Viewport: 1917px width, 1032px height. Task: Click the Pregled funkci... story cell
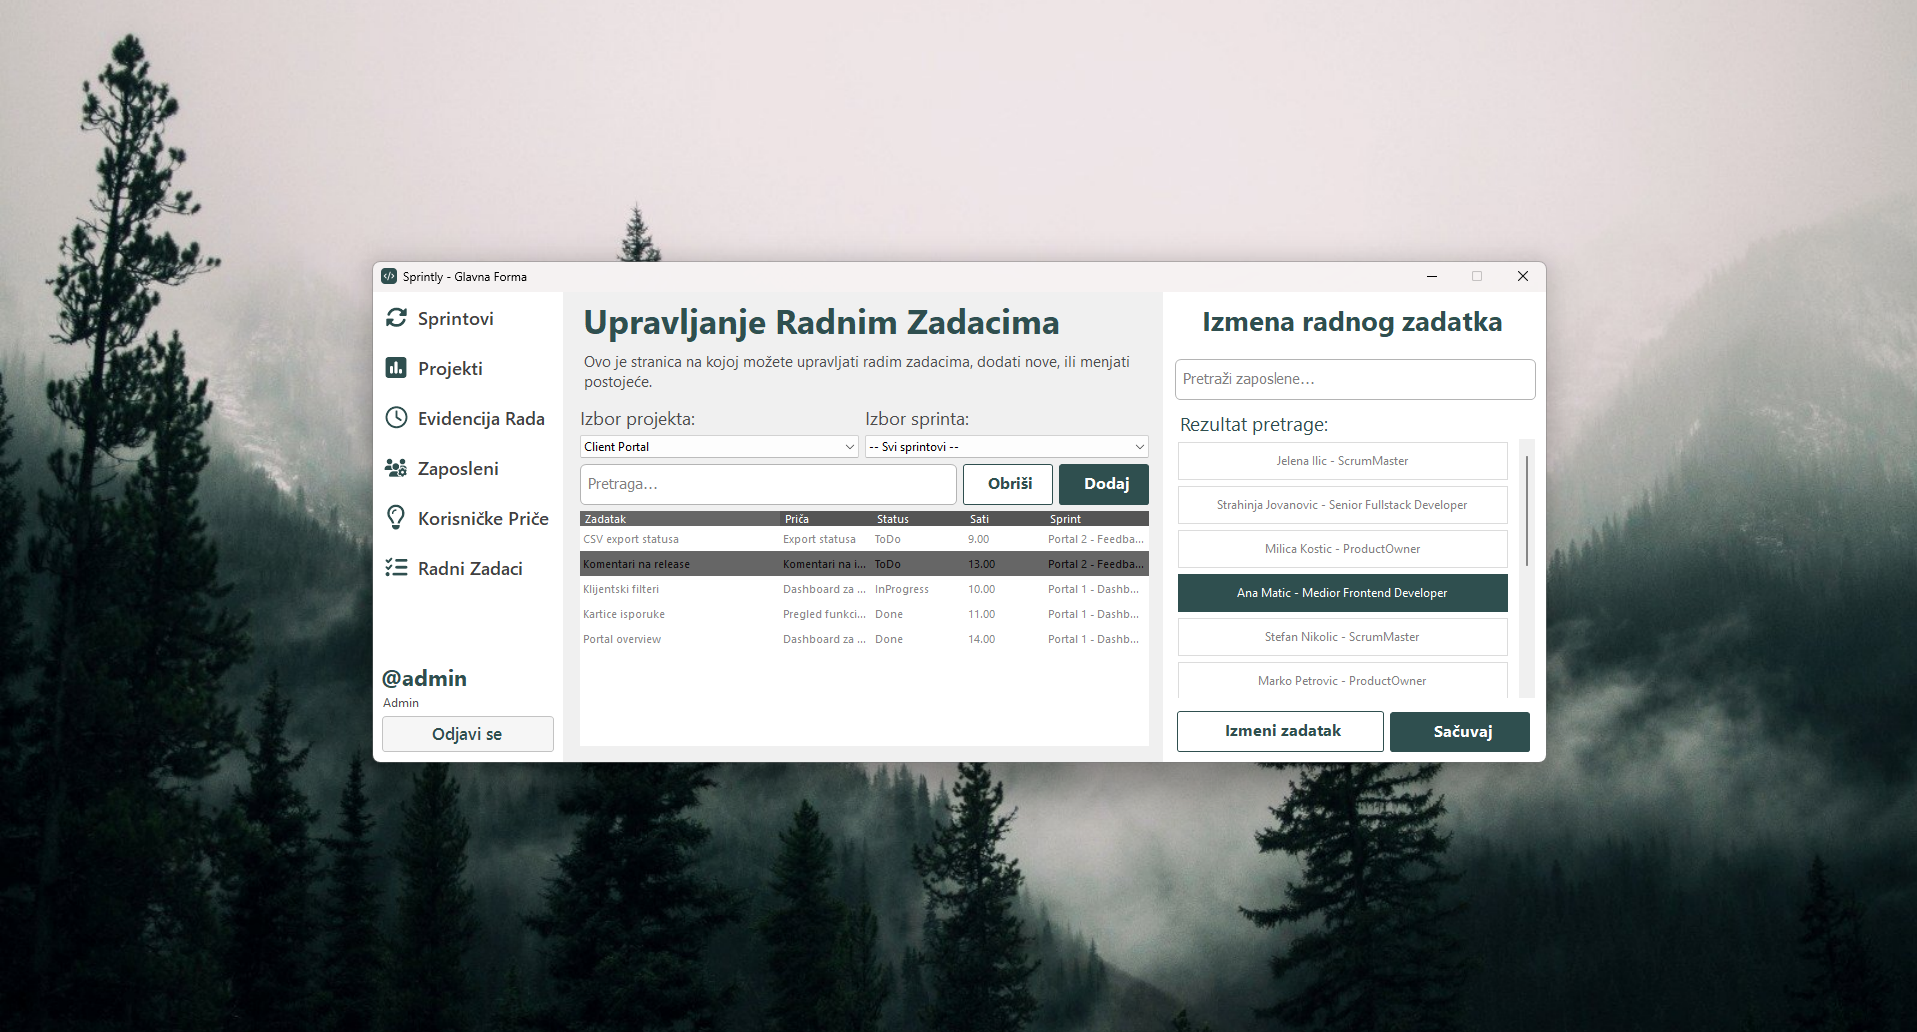(824, 614)
